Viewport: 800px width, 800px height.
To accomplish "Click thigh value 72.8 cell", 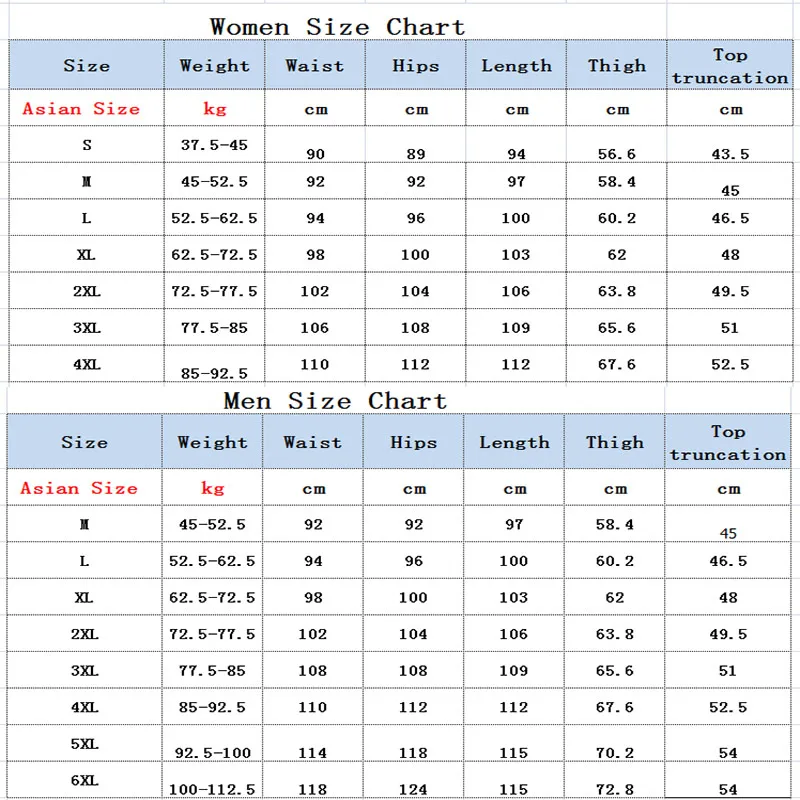I will point(615,789).
